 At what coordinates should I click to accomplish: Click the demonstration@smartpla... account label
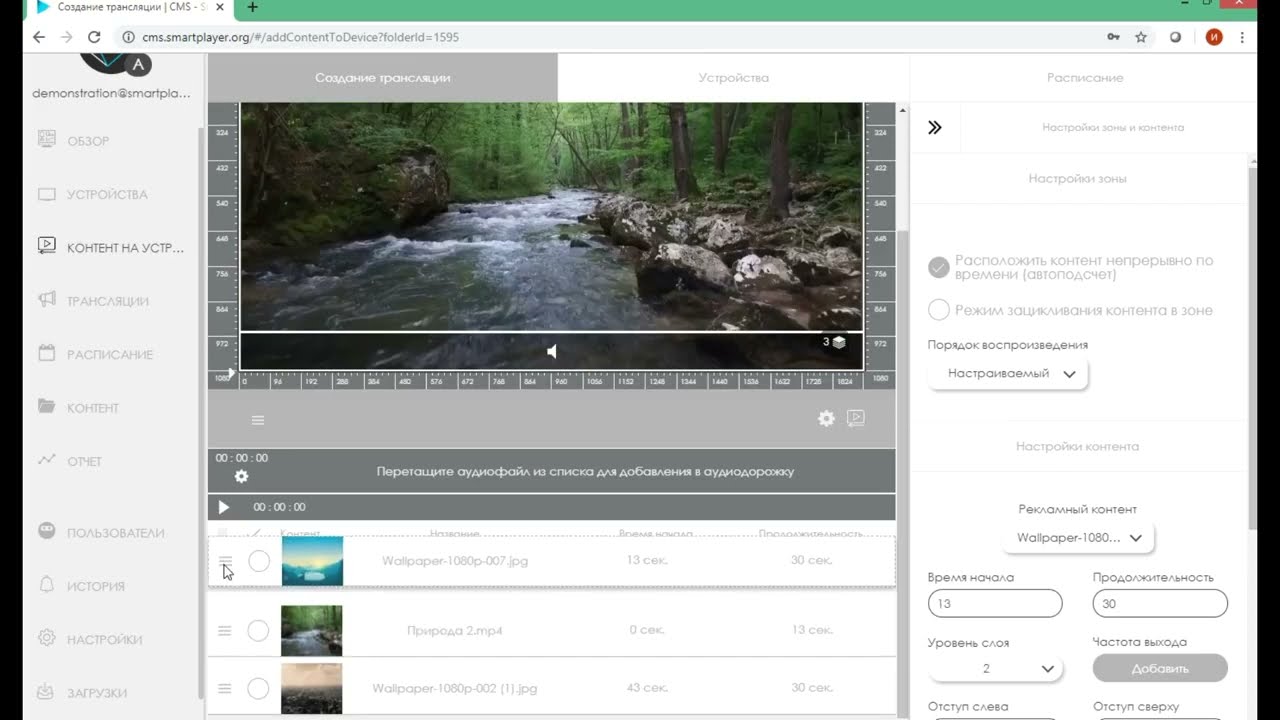pos(111,92)
